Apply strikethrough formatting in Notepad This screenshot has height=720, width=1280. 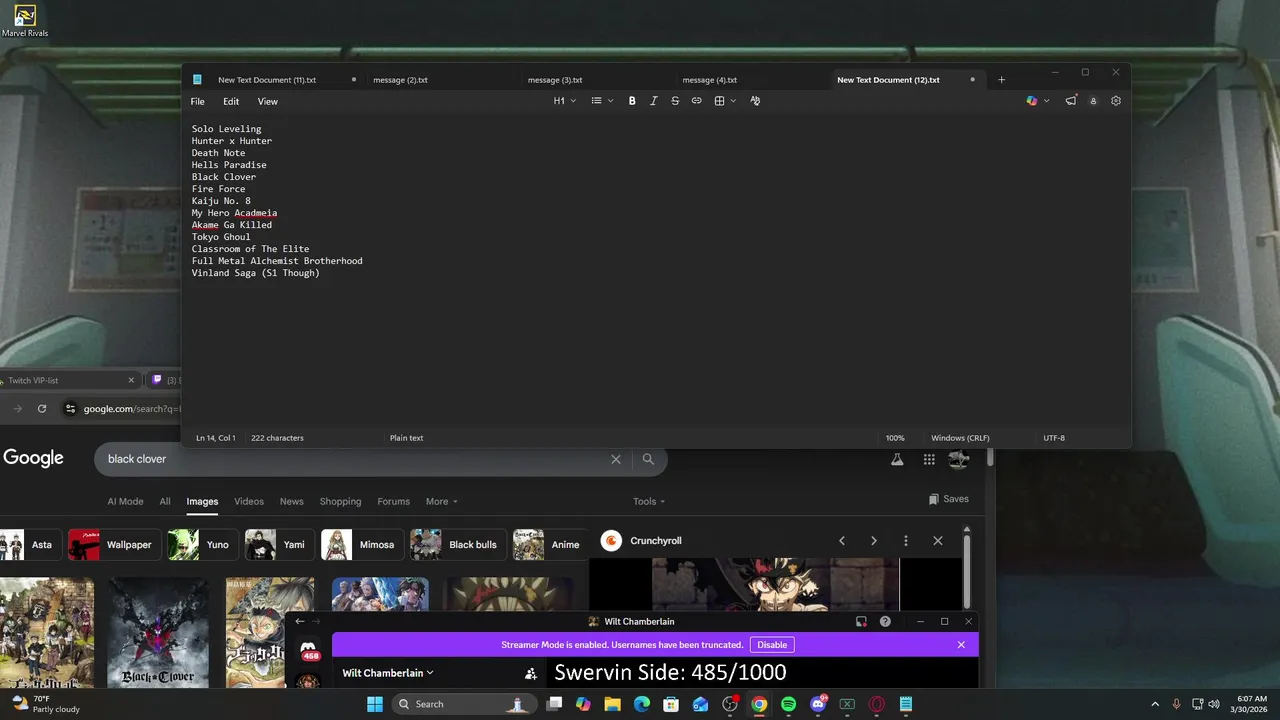pyautogui.click(x=675, y=101)
